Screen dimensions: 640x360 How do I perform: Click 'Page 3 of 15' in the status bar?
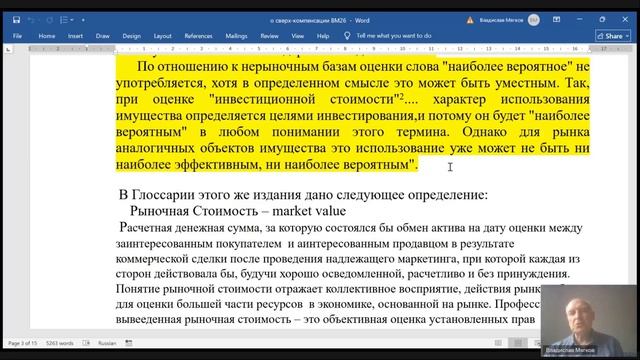click(x=22, y=343)
